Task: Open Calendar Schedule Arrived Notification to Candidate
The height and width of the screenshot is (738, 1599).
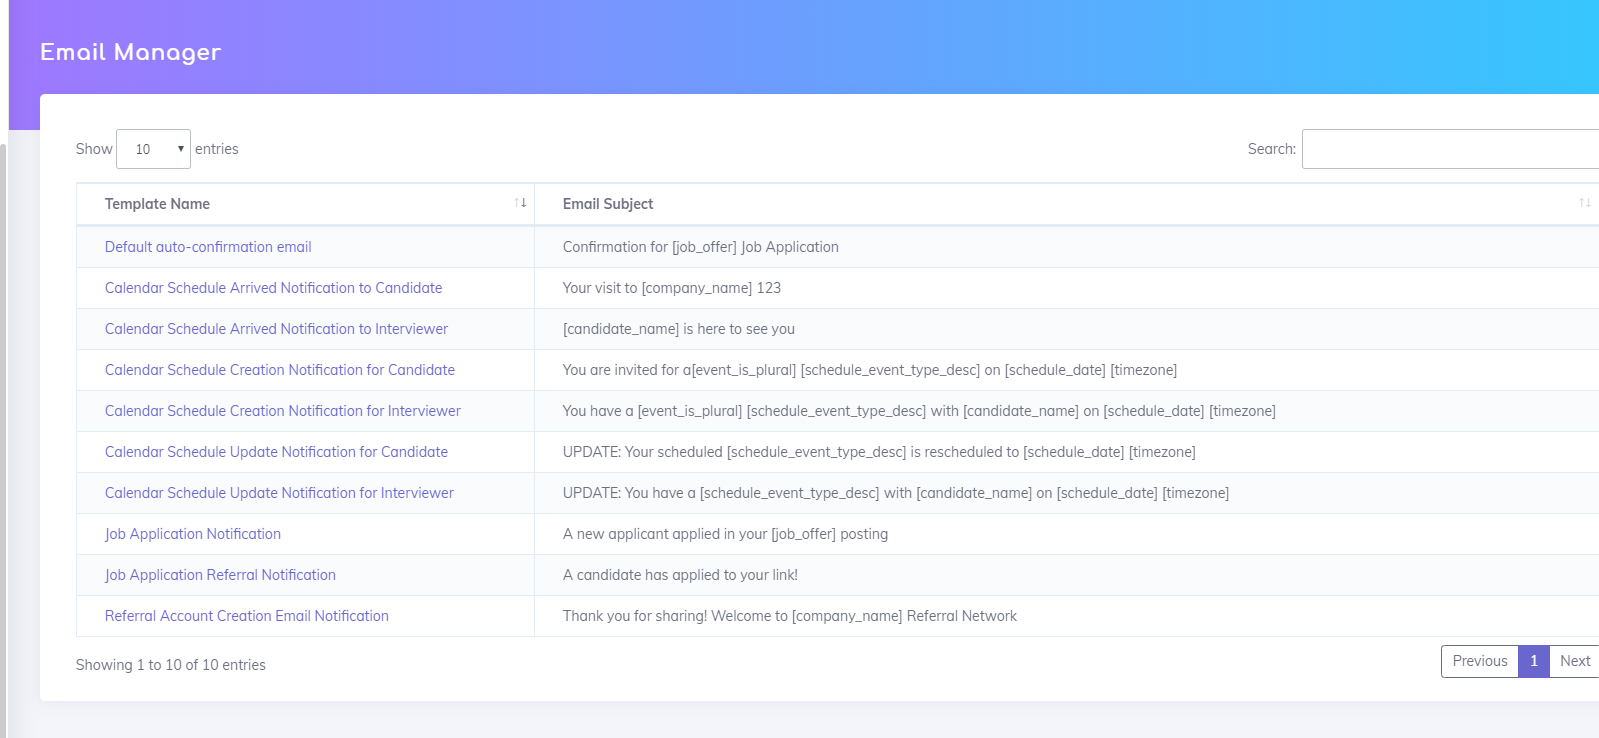Action: [273, 288]
